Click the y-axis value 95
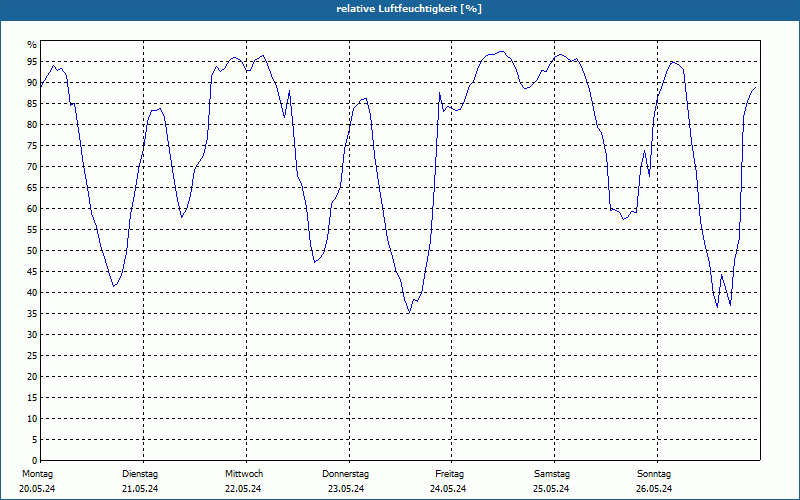 tap(32, 62)
